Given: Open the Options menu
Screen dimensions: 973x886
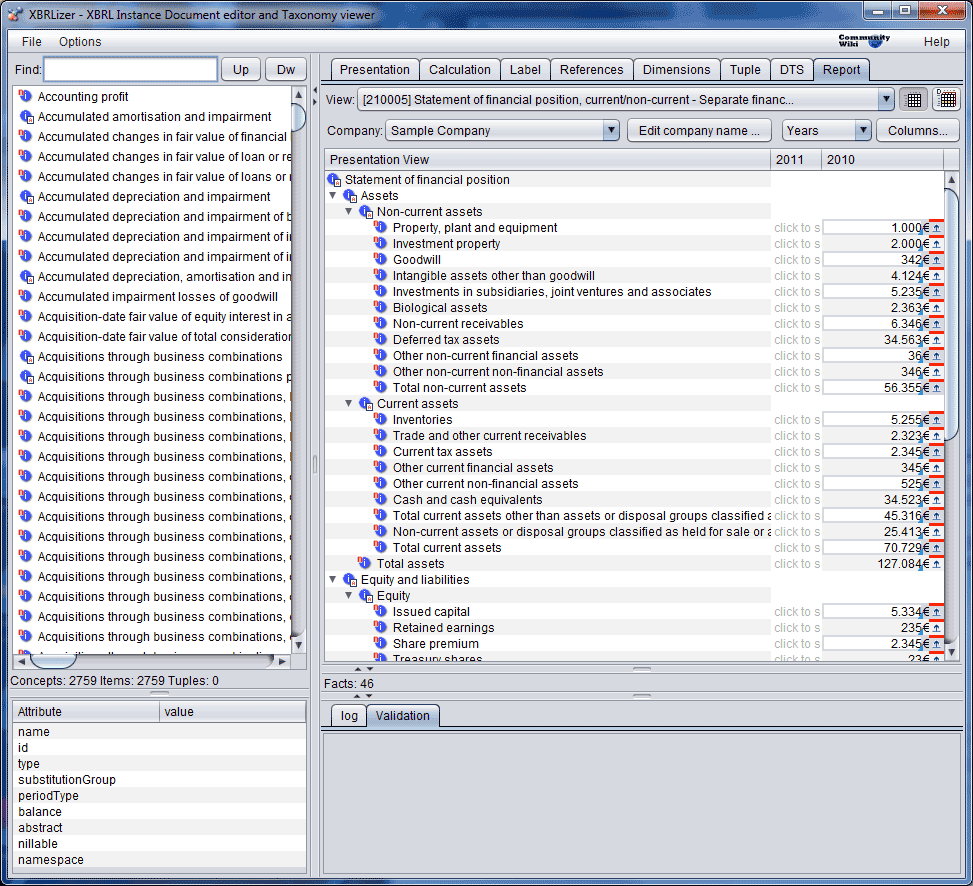Looking at the screenshot, I should [80, 42].
